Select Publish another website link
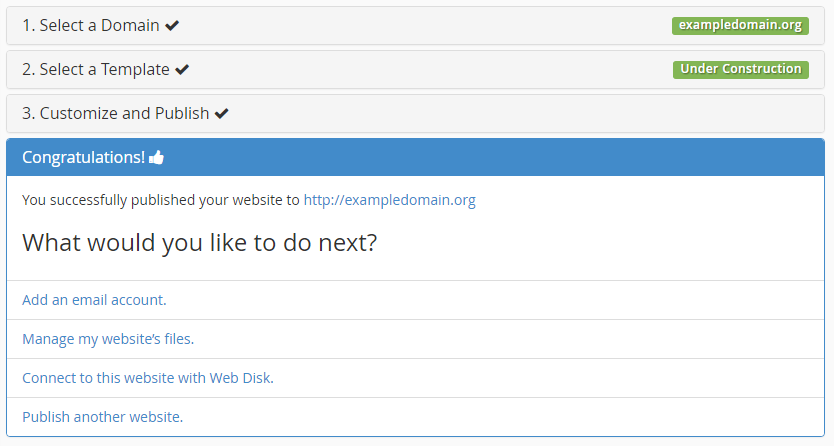Image resolution: width=834 pixels, height=446 pixels. (103, 417)
